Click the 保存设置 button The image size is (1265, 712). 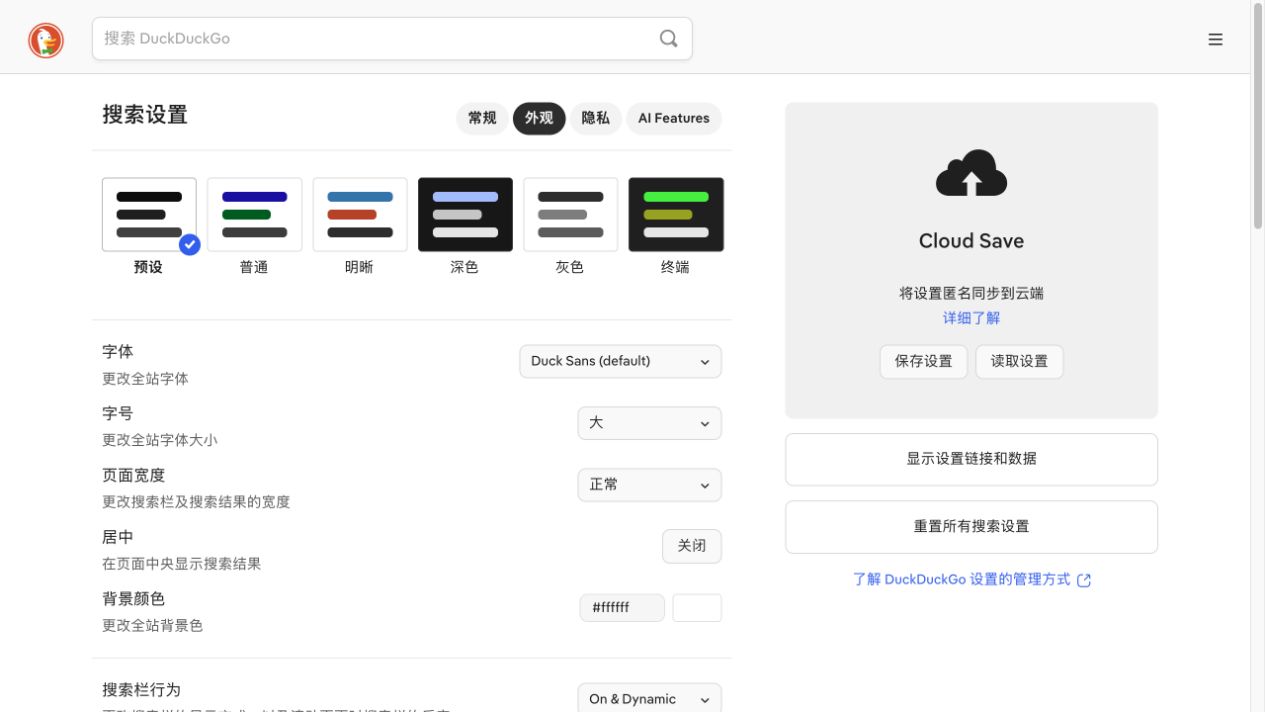923,361
